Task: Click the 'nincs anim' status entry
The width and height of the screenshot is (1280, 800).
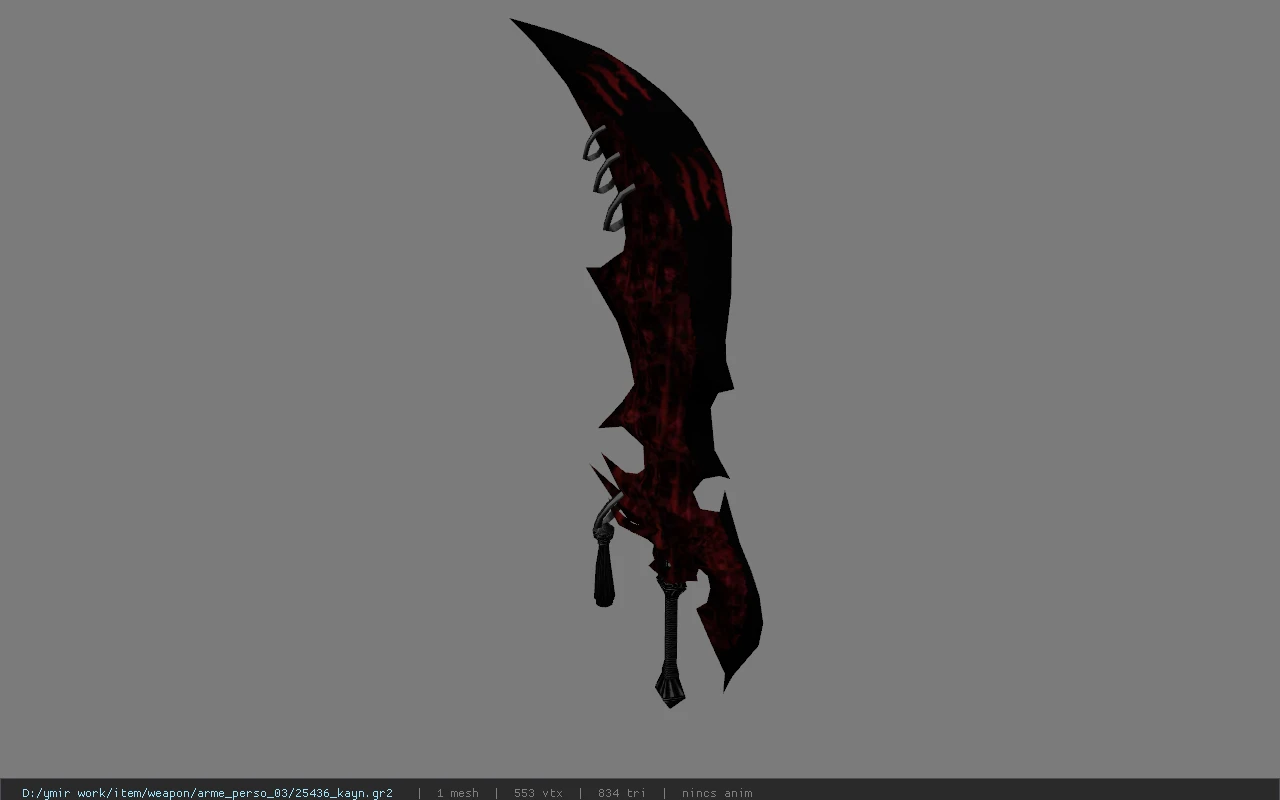Action: click(x=717, y=793)
